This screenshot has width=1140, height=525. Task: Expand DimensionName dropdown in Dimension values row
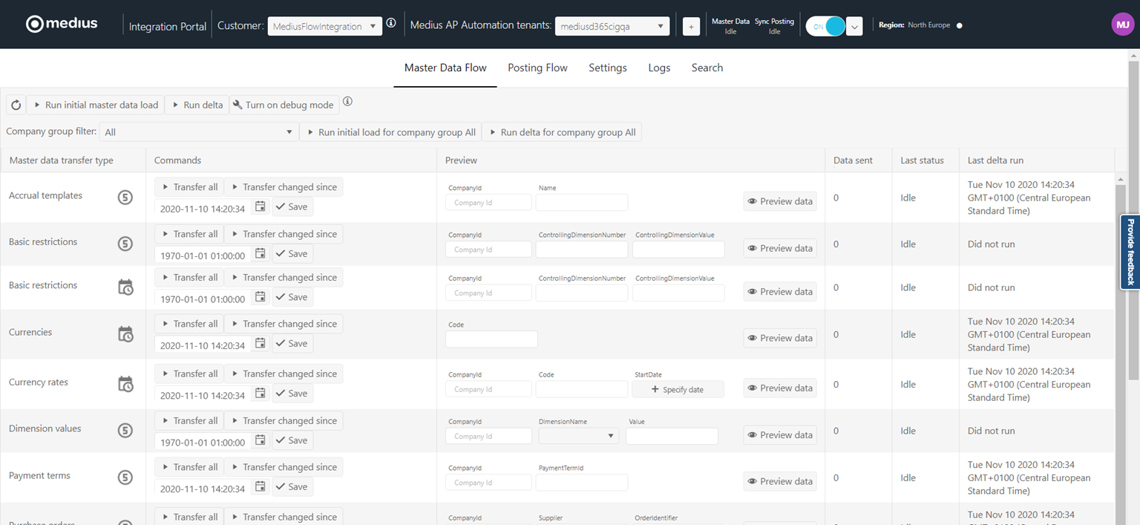[579, 436]
